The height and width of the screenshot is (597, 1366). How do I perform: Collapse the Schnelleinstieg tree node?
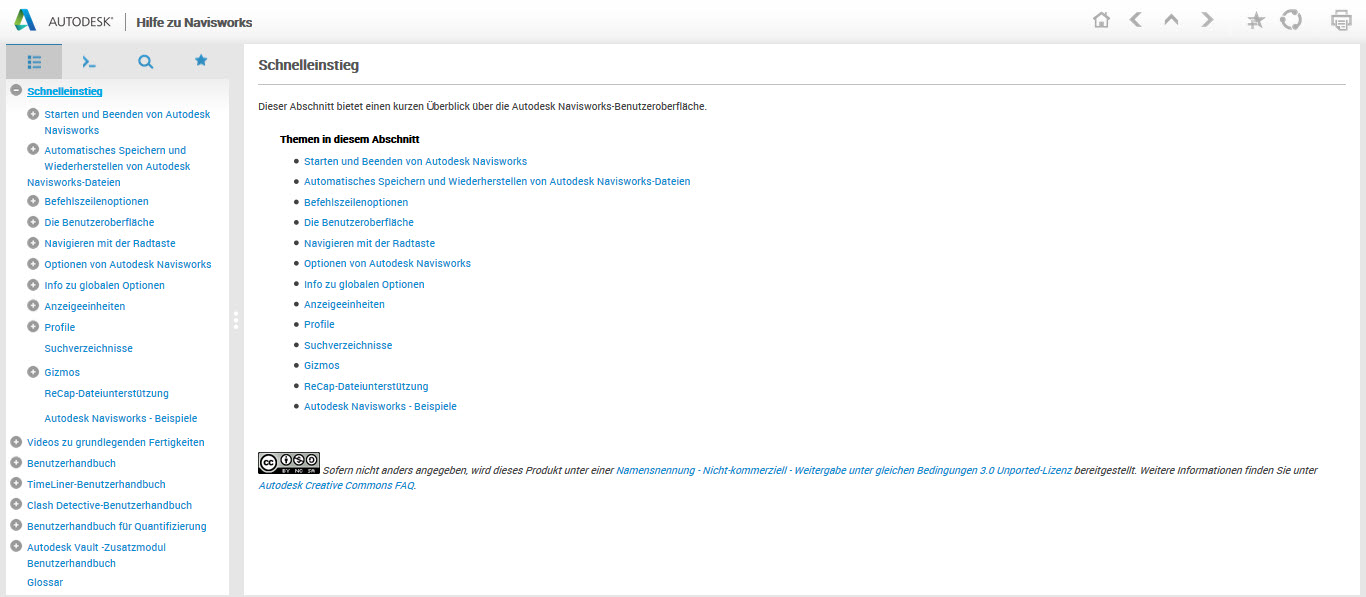pos(16,91)
